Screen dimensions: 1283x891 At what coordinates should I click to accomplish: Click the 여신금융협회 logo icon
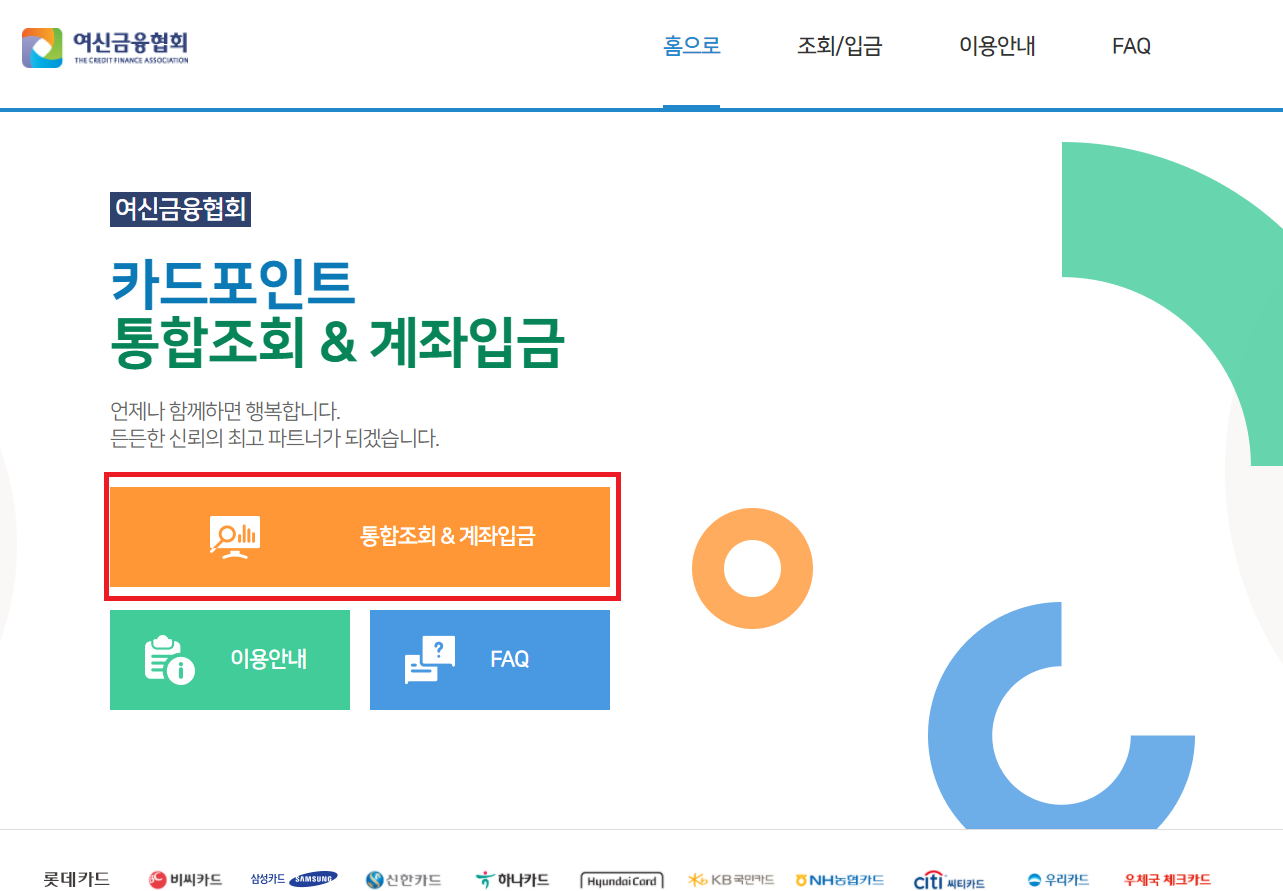(x=41, y=46)
